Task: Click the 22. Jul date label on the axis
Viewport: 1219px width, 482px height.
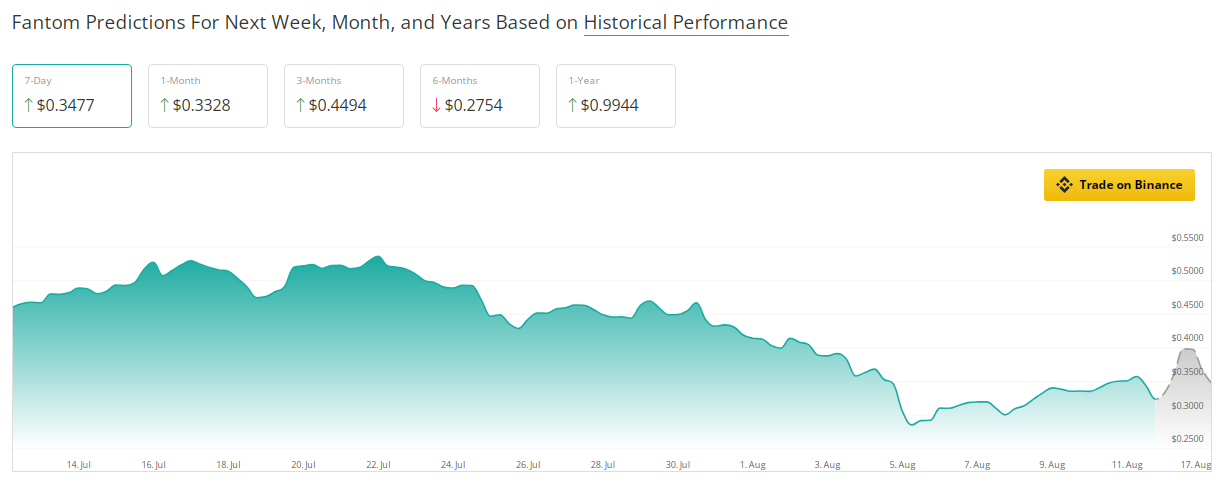Action: [x=378, y=465]
